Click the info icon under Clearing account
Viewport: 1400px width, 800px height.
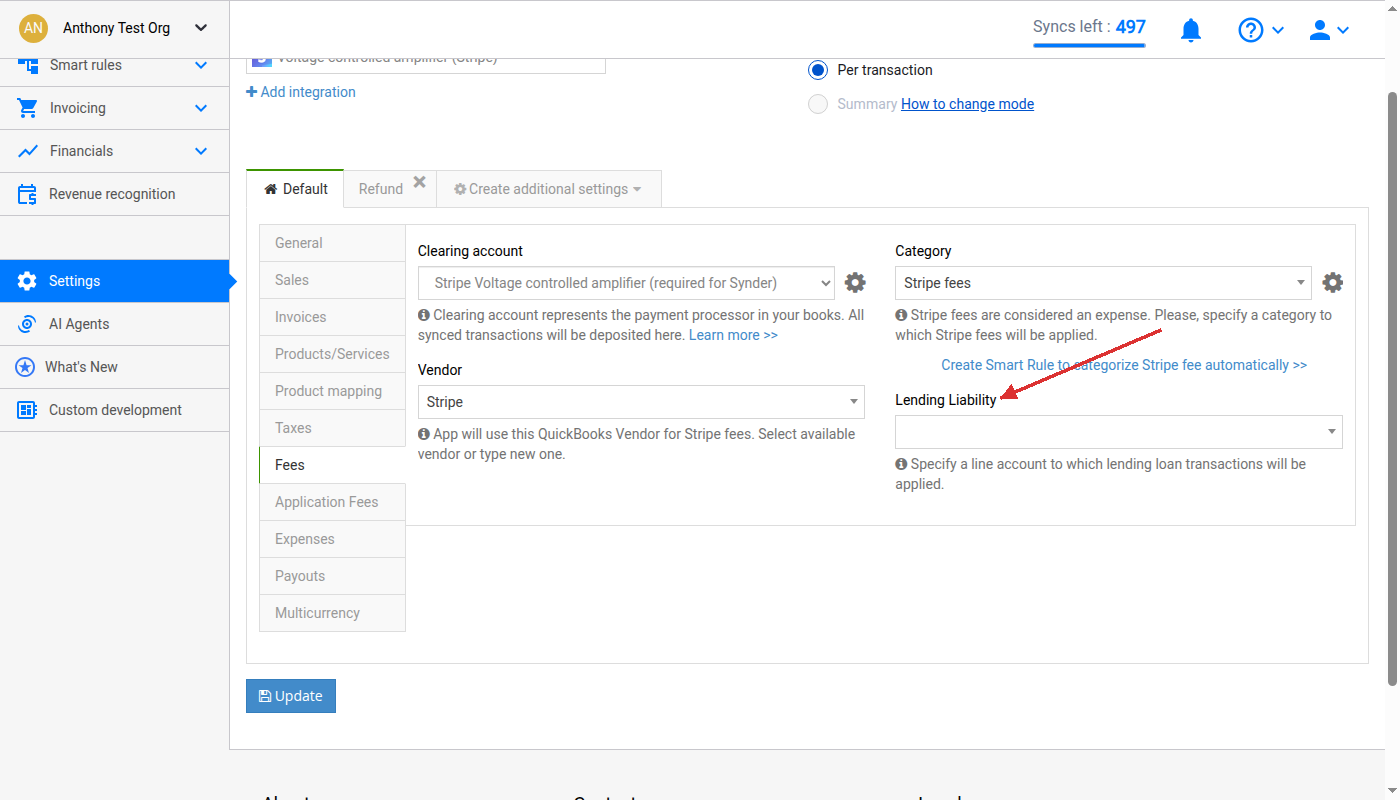click(424, 315)
